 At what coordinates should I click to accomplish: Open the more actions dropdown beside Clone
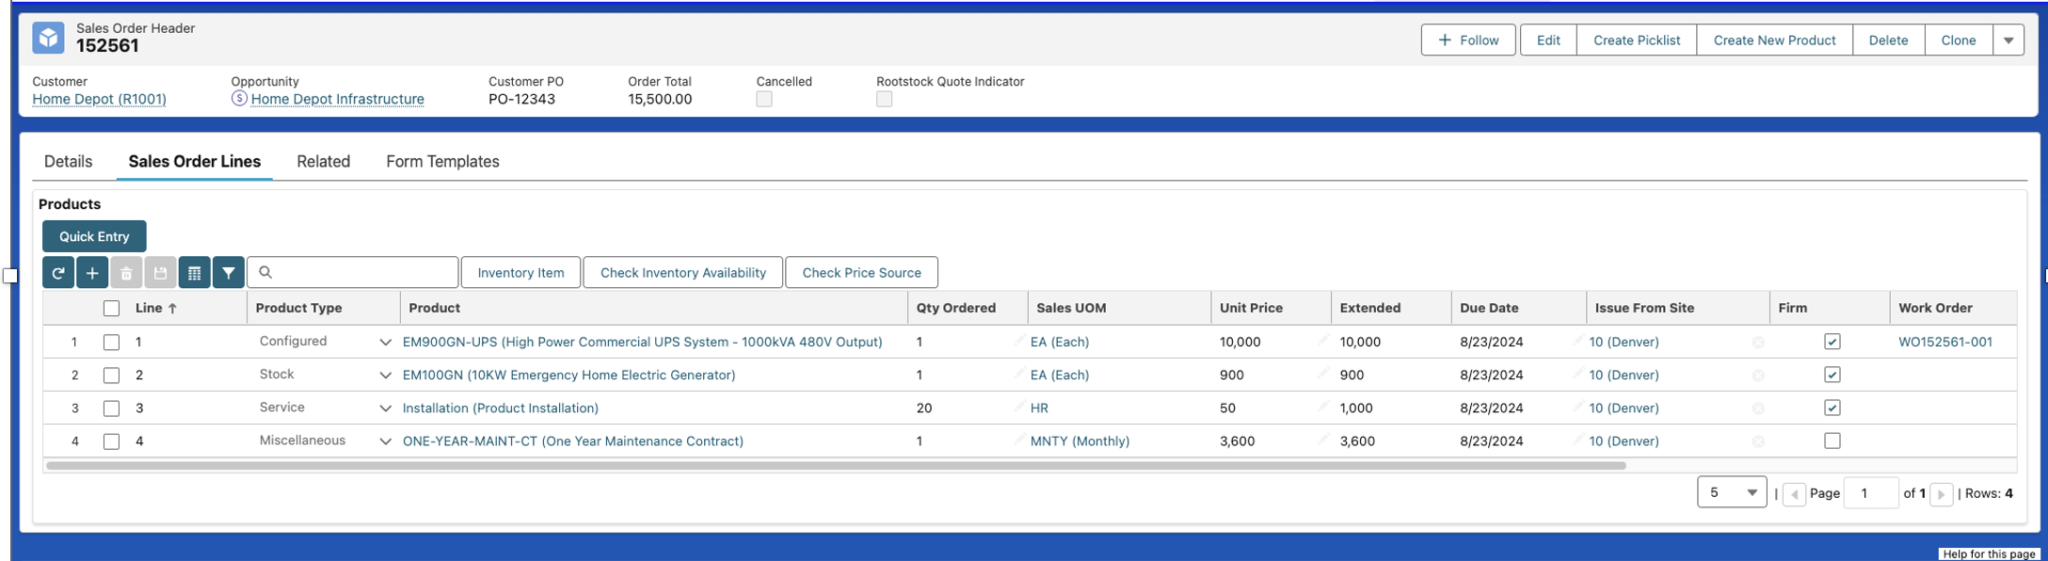(2008, 40)
